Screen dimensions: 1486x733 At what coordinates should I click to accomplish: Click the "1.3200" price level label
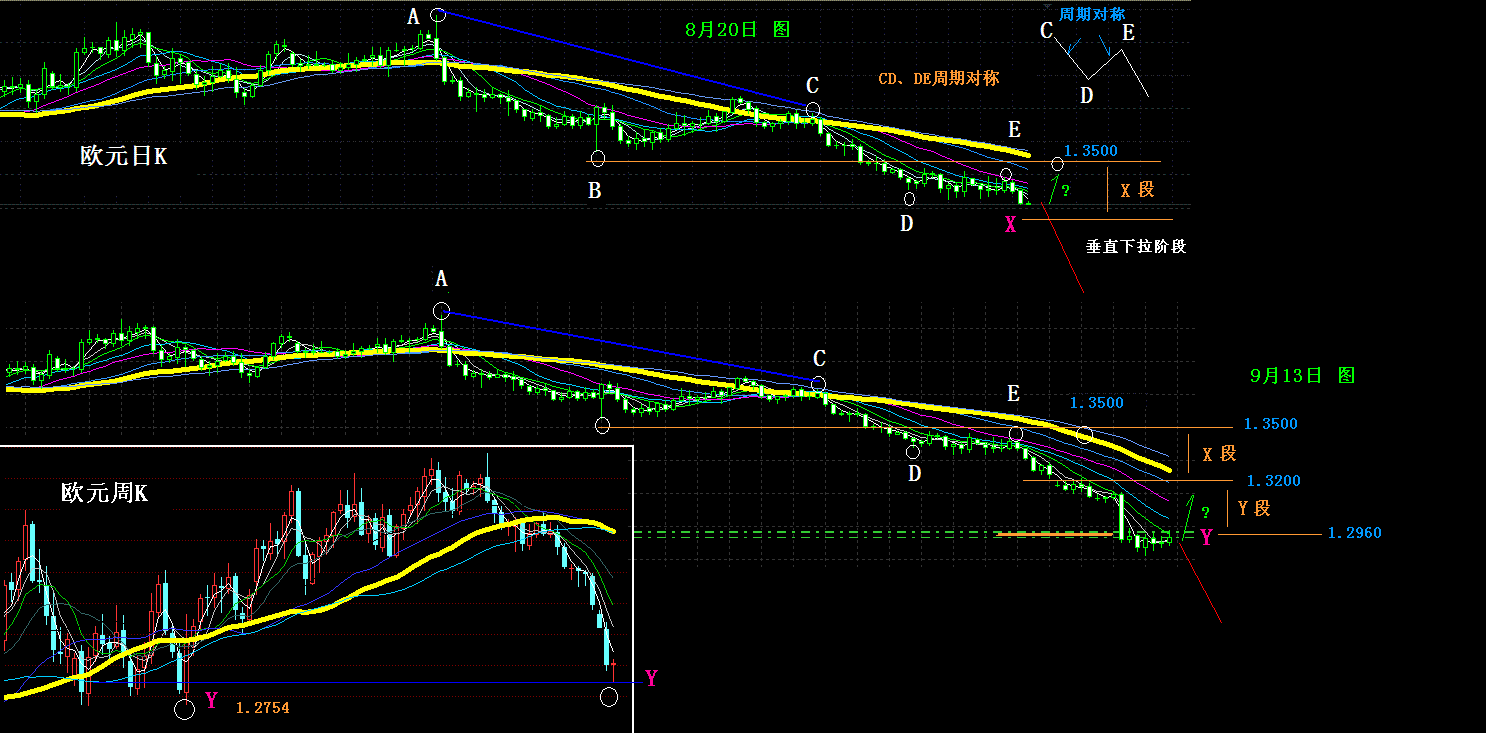coord(1273,481)
